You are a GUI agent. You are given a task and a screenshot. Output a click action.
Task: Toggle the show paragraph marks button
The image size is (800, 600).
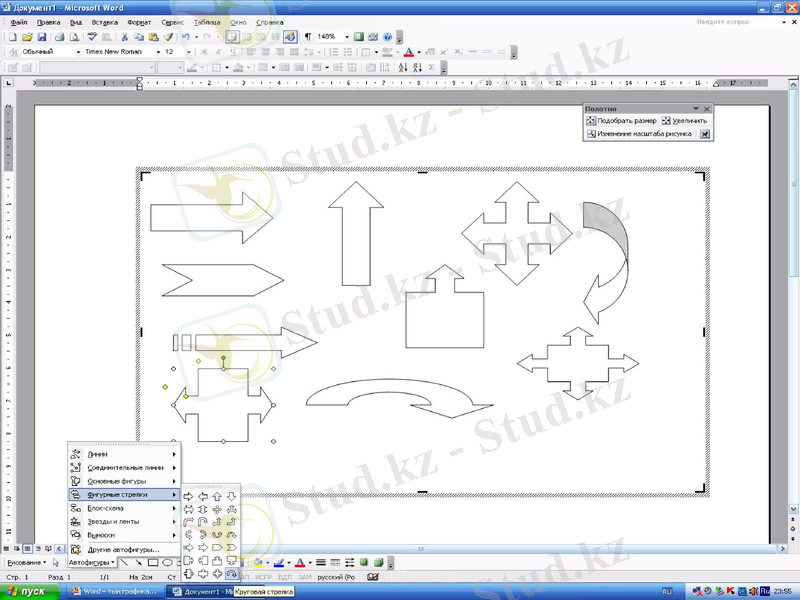click(x=308, y=37)
